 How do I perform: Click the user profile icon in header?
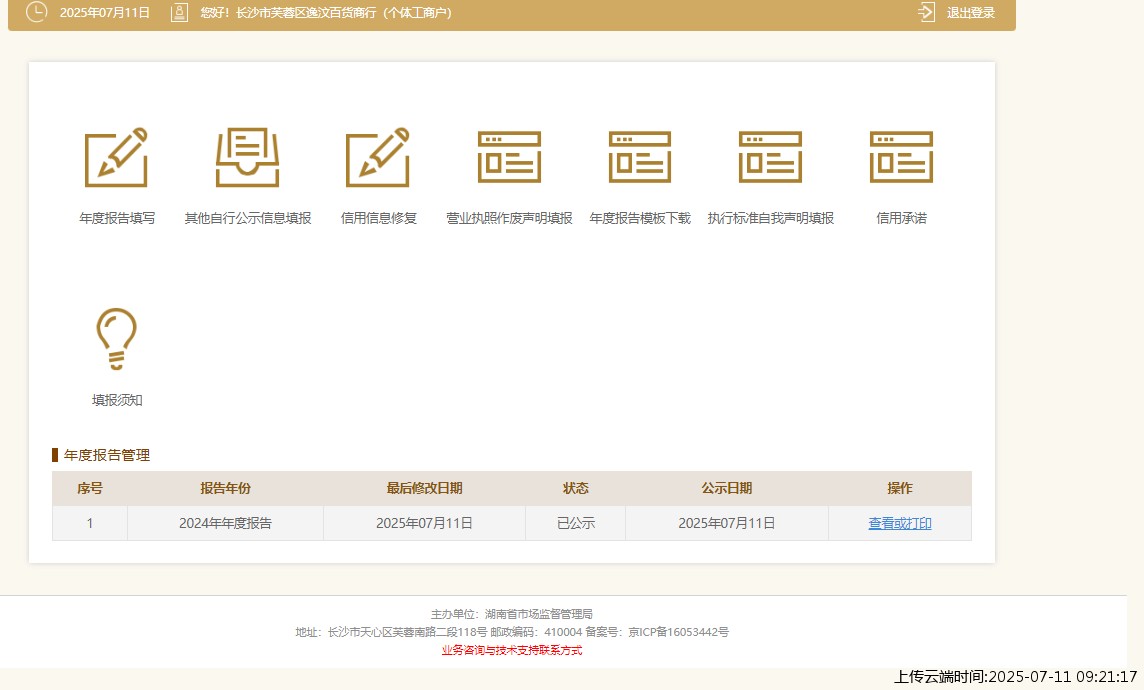click(179, 12)
